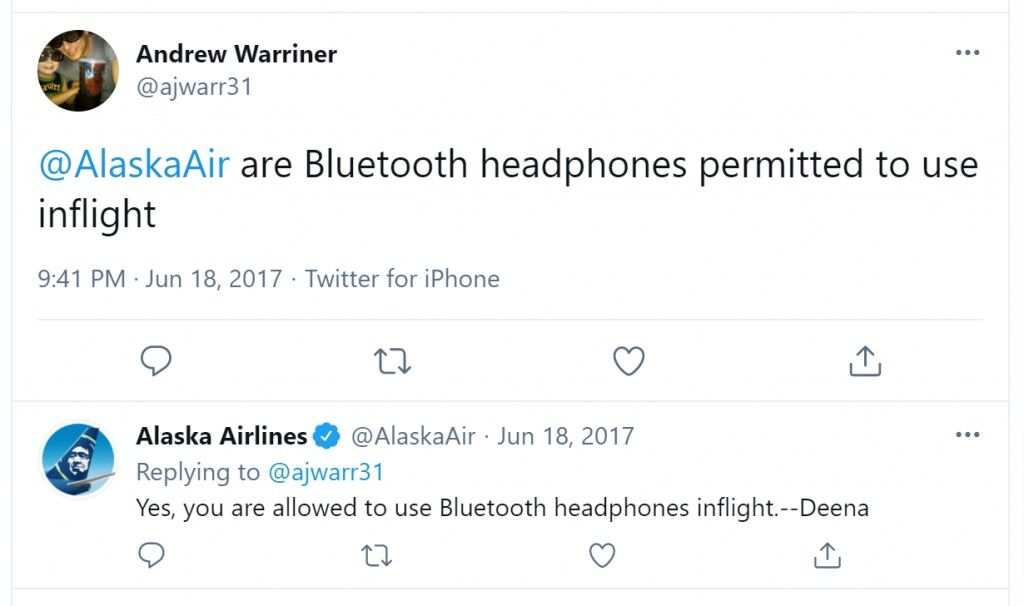This screenshot has height=606, width=1024.
Task: Open the Alaska Airlines verified badge
Action: pyautogui.click(x=327, y=436)
